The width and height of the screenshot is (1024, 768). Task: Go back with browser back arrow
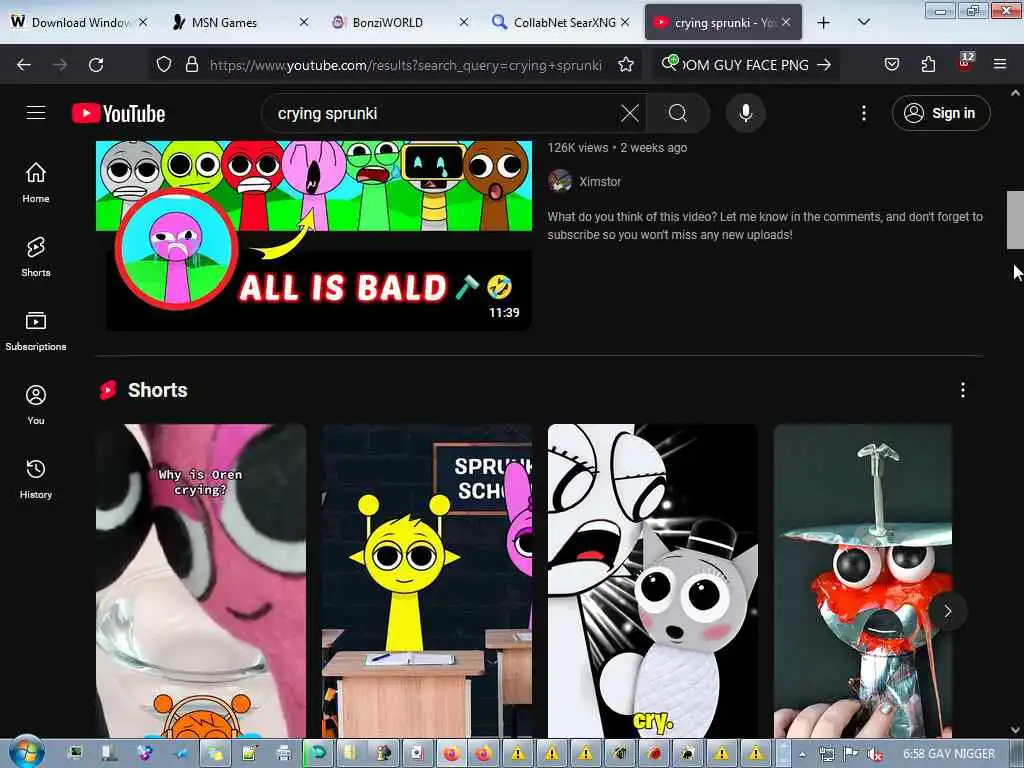pyautogui.click(x=24, y=65)
